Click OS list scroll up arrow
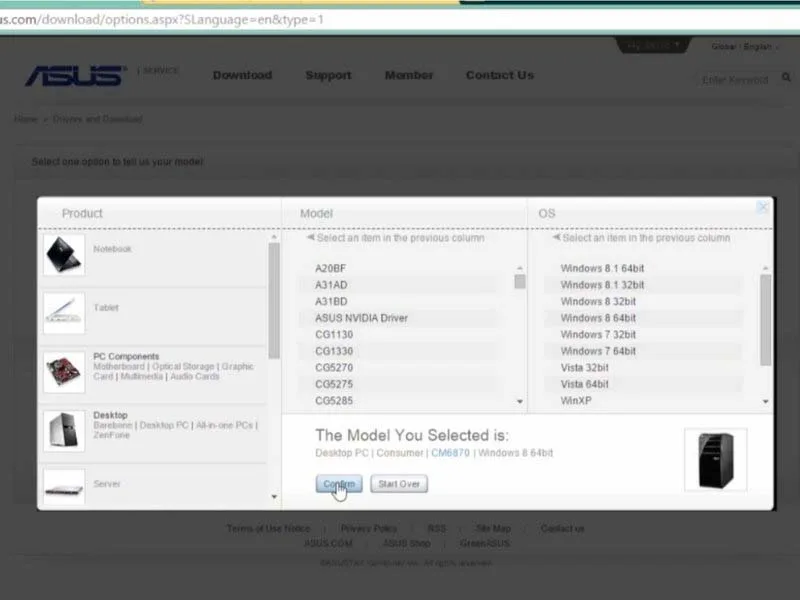This screenshot has height=600, width=800. click(x=765, y=268)
